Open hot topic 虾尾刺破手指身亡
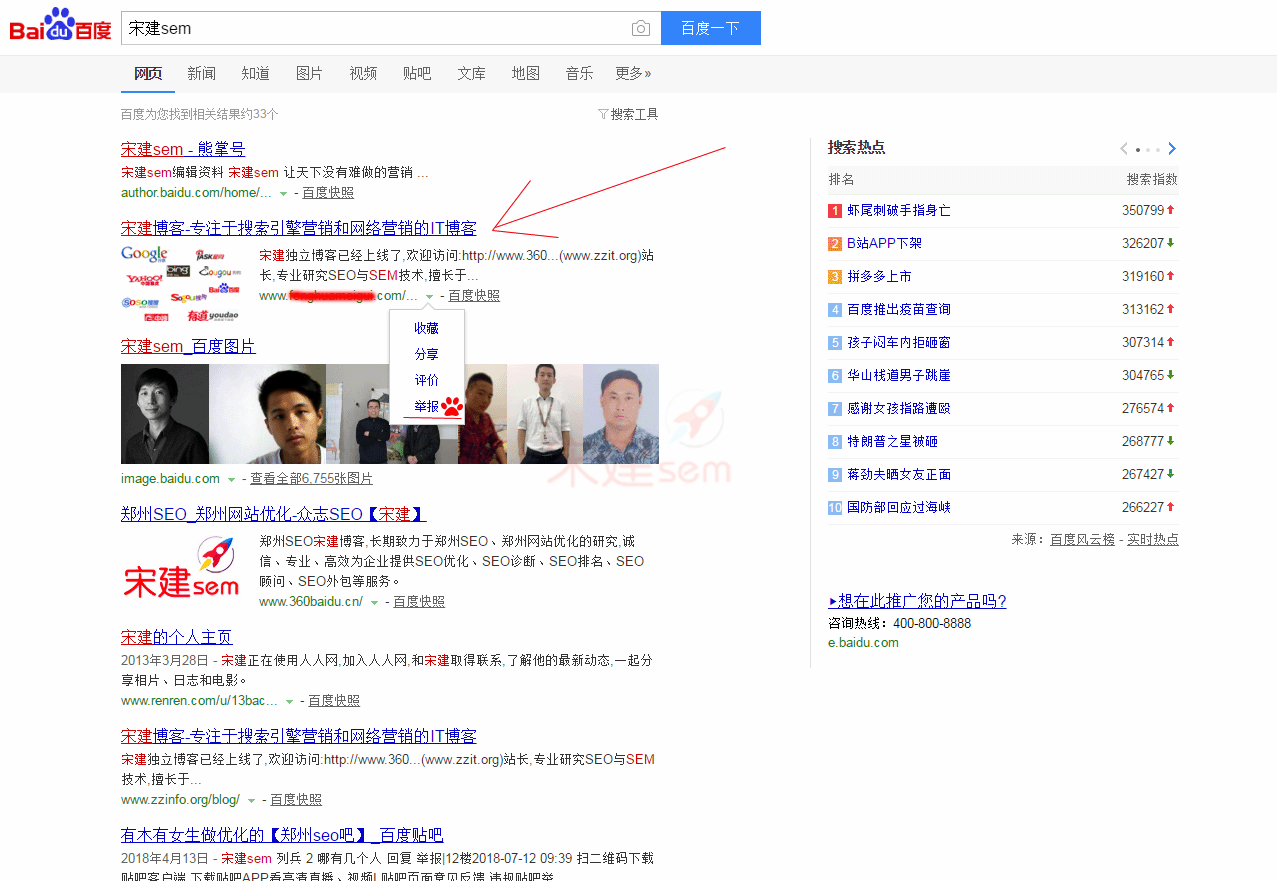The image size is (1277, 881). [x=899, y=211]
